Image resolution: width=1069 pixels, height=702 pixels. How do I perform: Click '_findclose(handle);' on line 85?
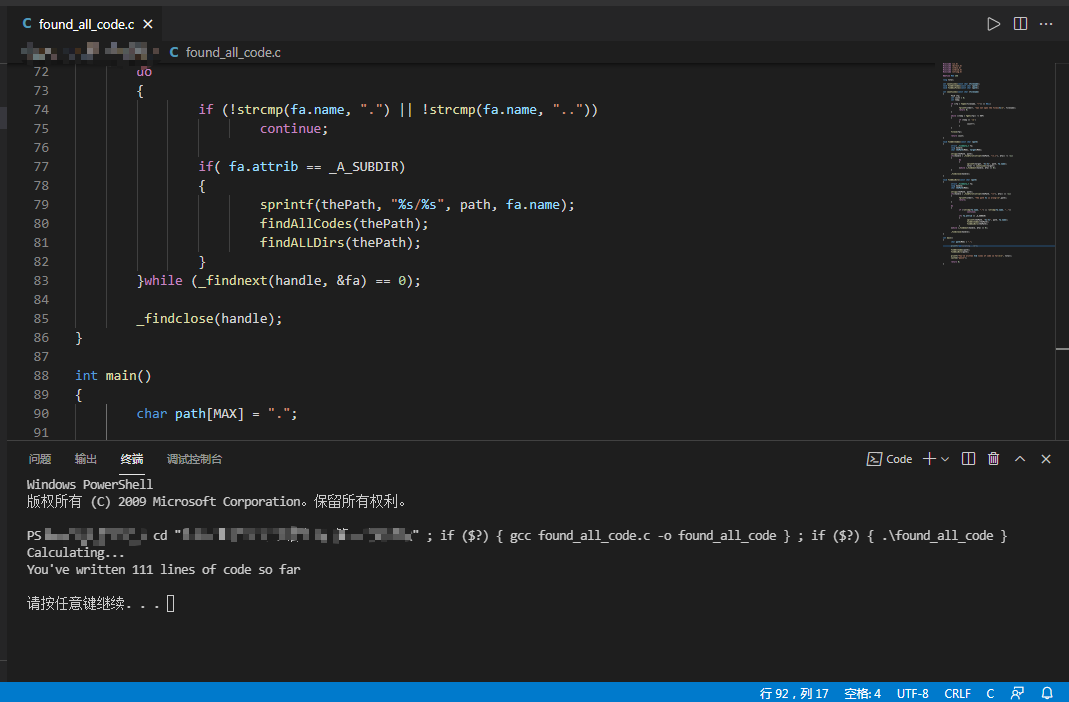(x=209, y=319)
